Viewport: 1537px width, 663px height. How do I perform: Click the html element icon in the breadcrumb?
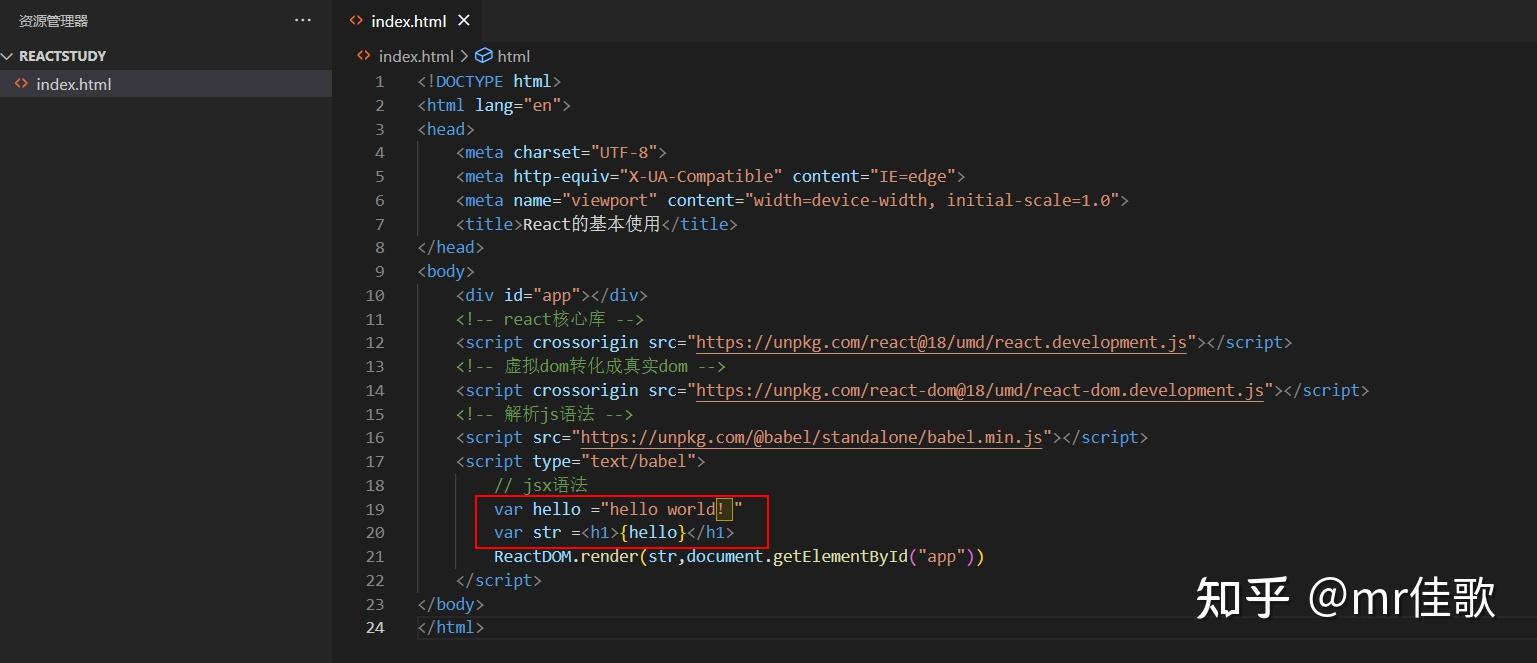(x=484, y=56)
